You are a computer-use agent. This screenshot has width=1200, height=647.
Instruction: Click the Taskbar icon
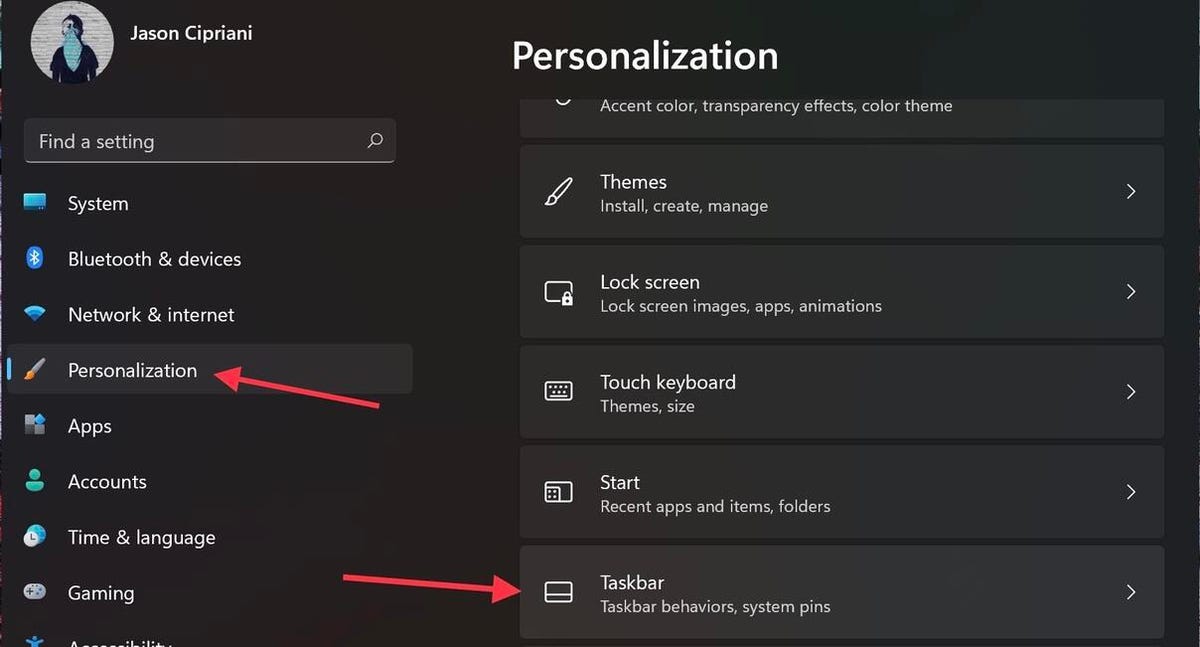pos(558,592)
